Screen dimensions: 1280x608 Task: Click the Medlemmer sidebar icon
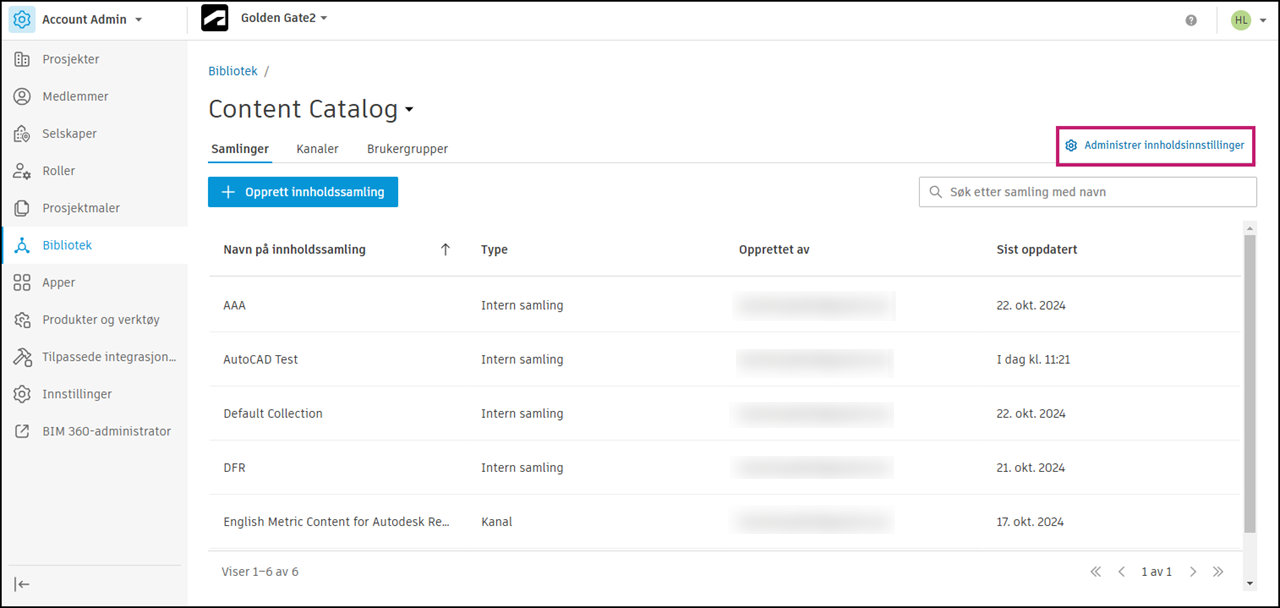22,97
